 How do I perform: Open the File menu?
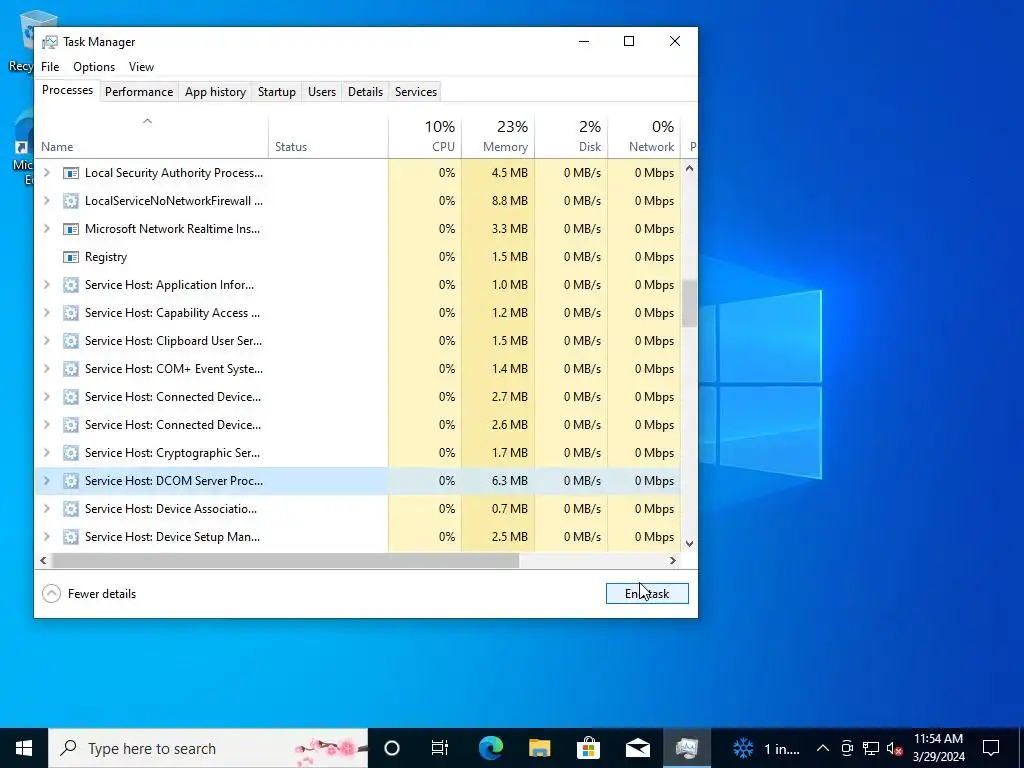point(50,67)
